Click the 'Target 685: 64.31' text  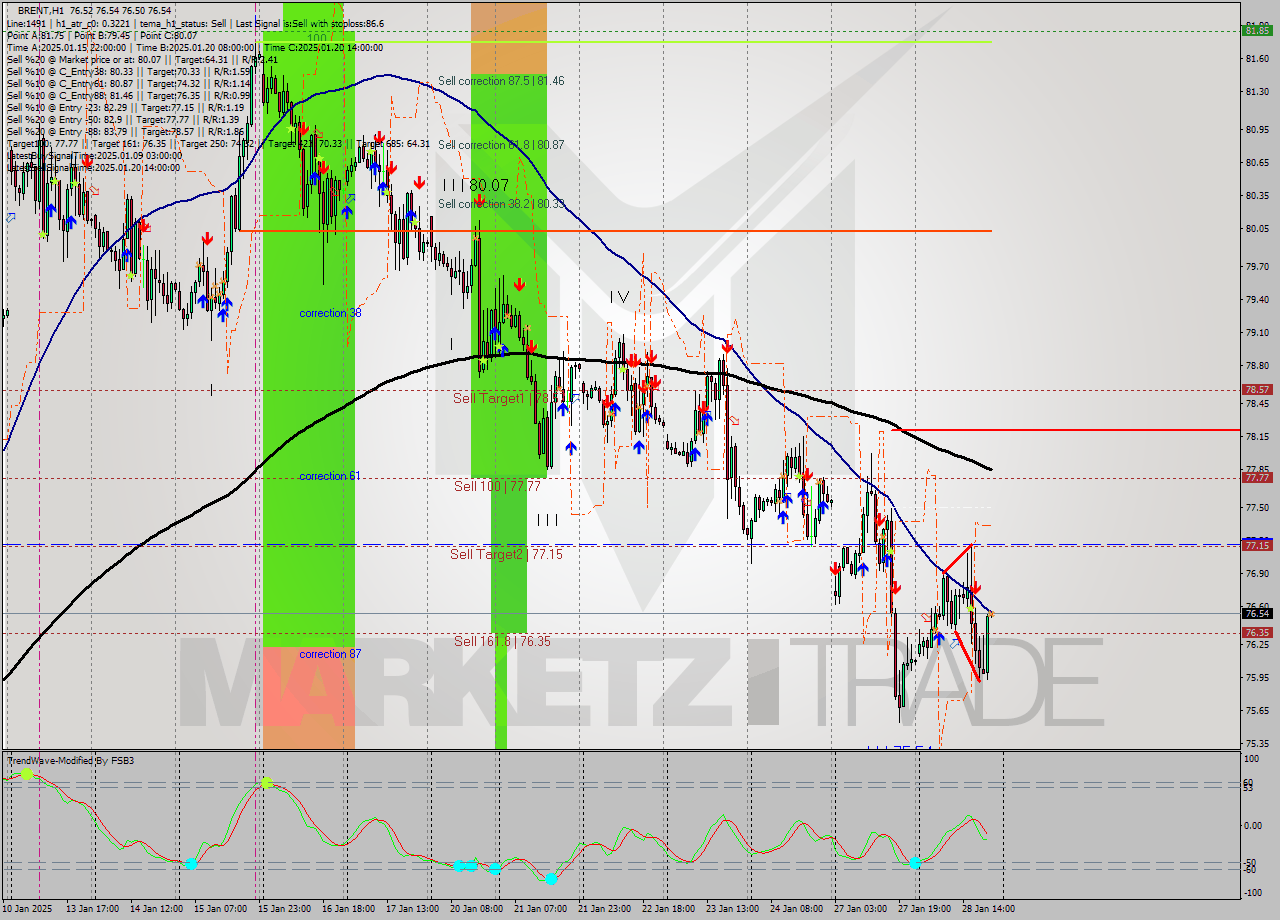tap(394, 143)
